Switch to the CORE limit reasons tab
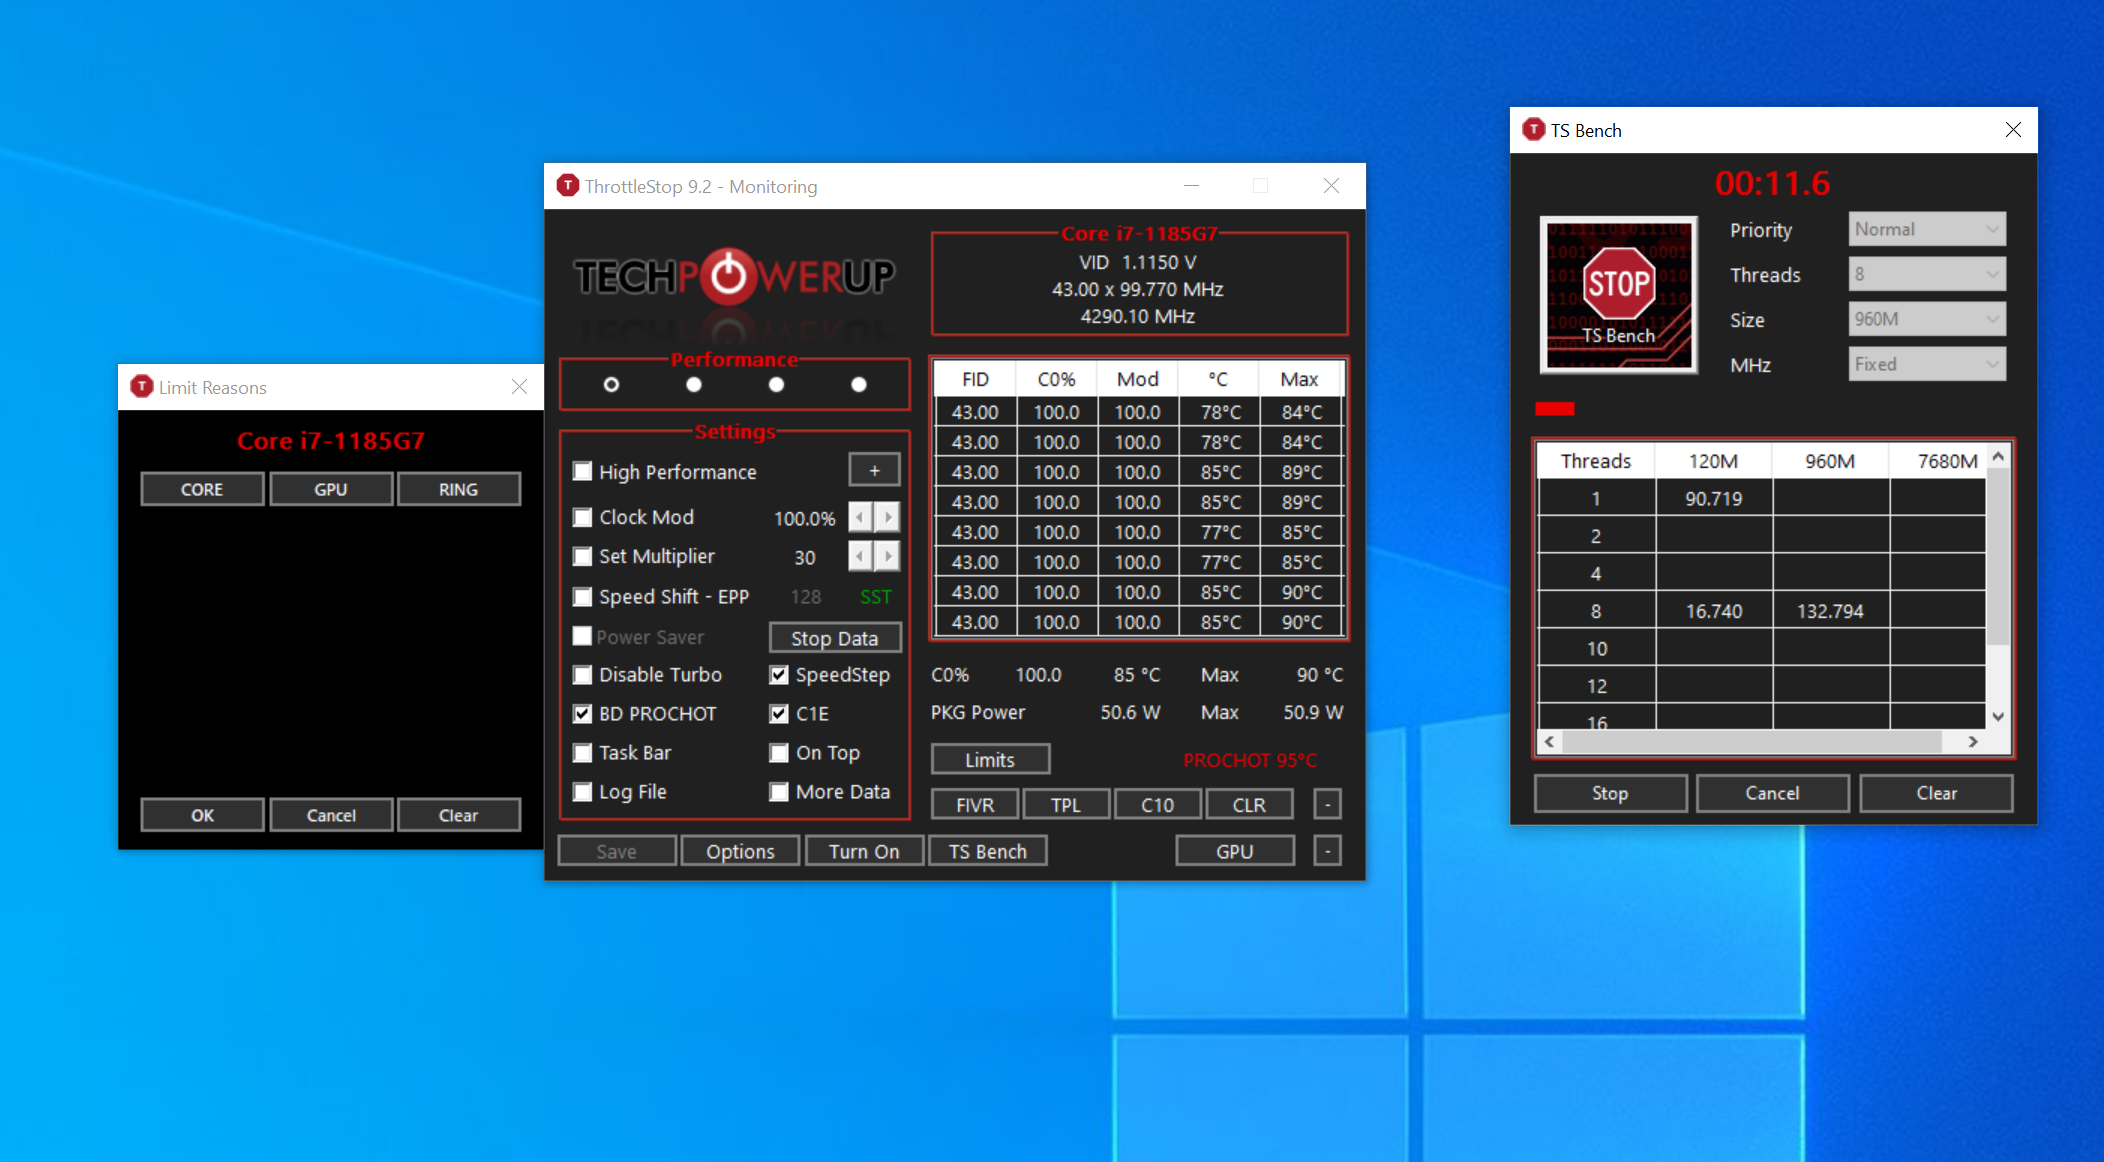 click(202, 489)
